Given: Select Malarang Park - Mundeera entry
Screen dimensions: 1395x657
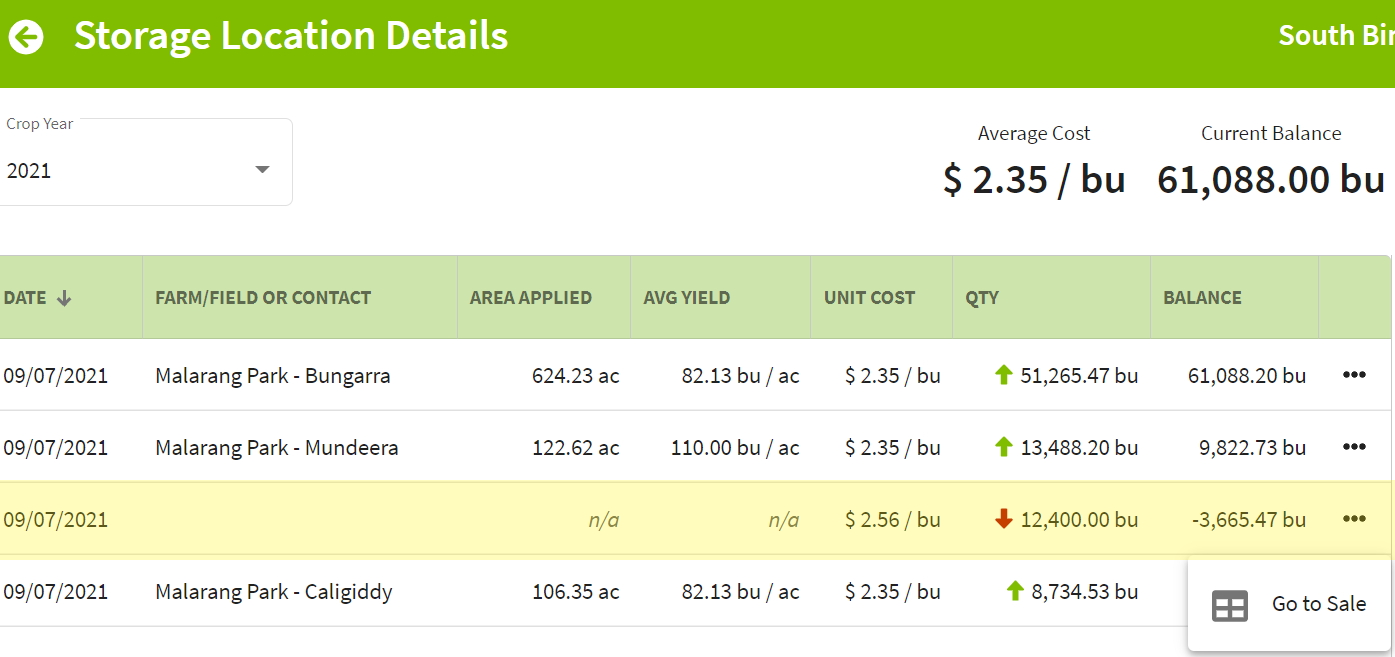Looking at the screenshot, I should (277, 448).
